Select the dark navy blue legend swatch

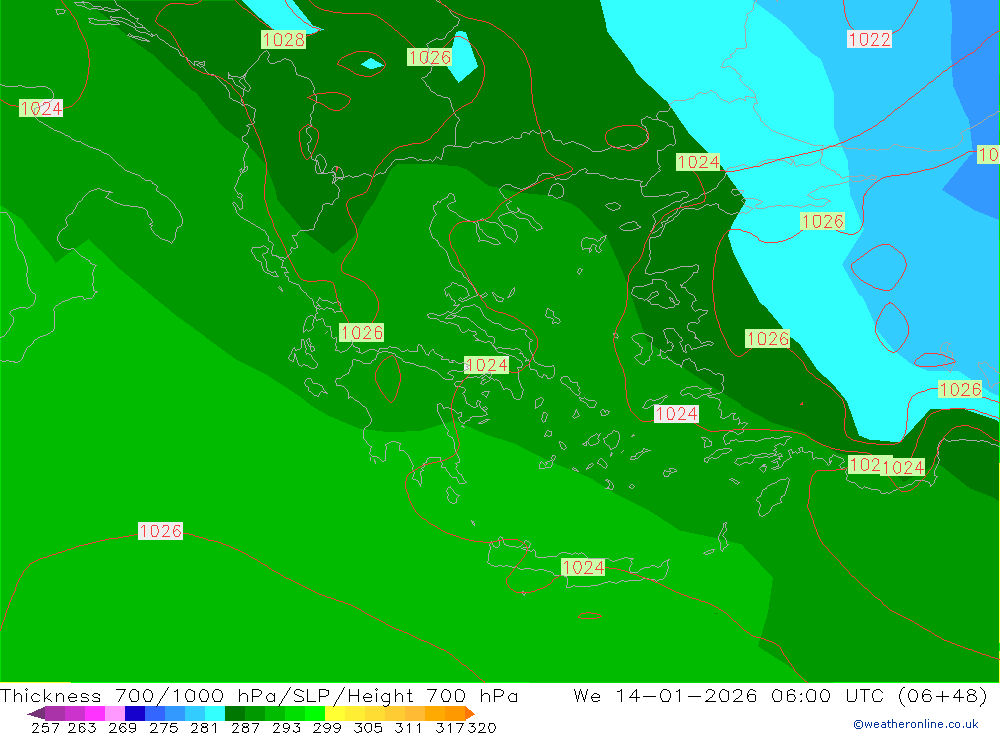click(133, 713)
